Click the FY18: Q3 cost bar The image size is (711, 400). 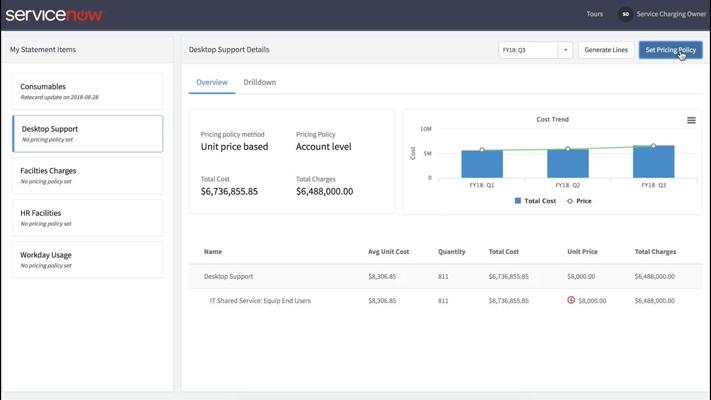tap(653, 162)
